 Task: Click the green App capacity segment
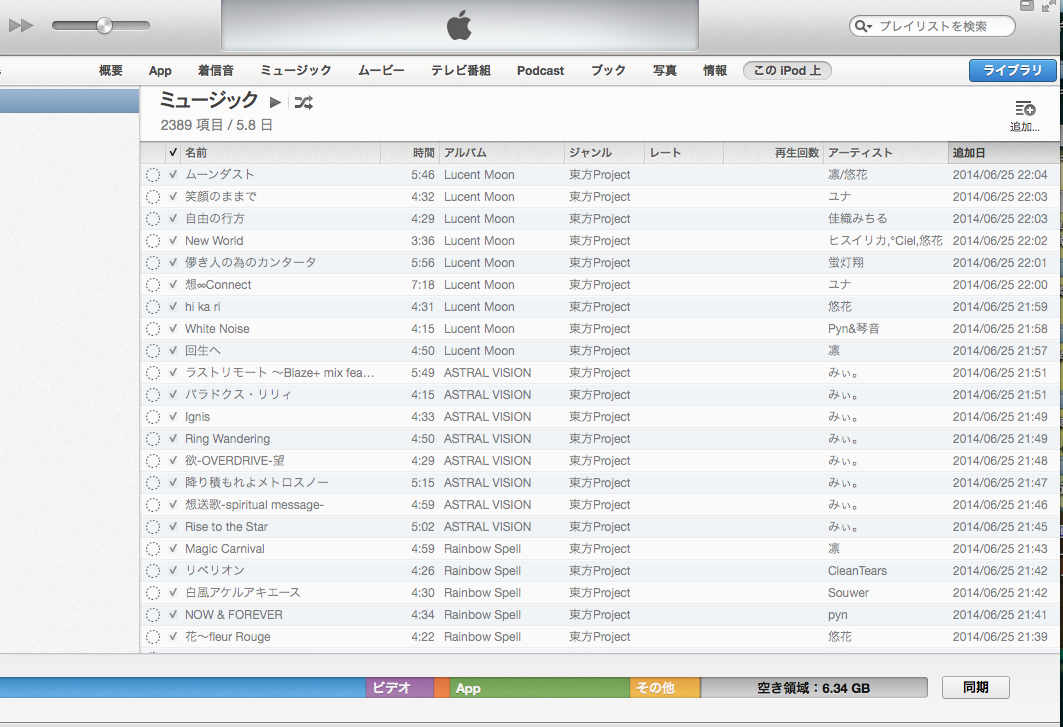[x=540, y=688]
